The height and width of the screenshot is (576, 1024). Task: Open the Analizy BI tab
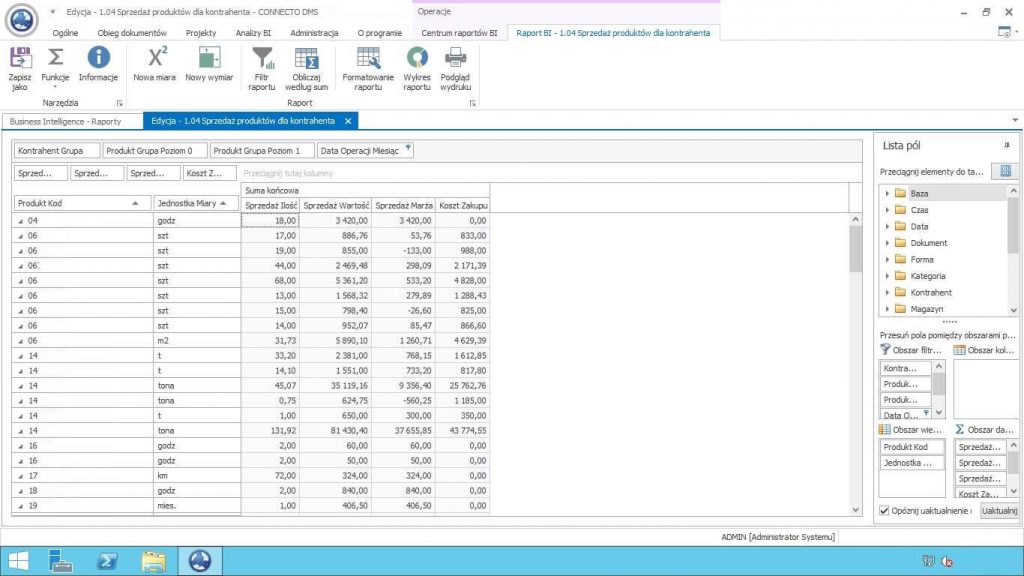tap(253, 33)
